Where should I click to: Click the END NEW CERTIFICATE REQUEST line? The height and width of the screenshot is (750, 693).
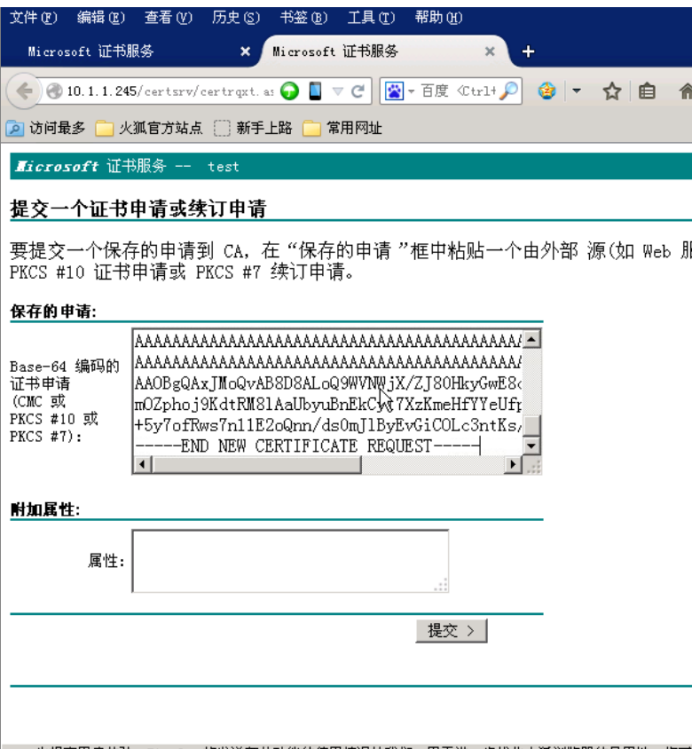(306, 446)
